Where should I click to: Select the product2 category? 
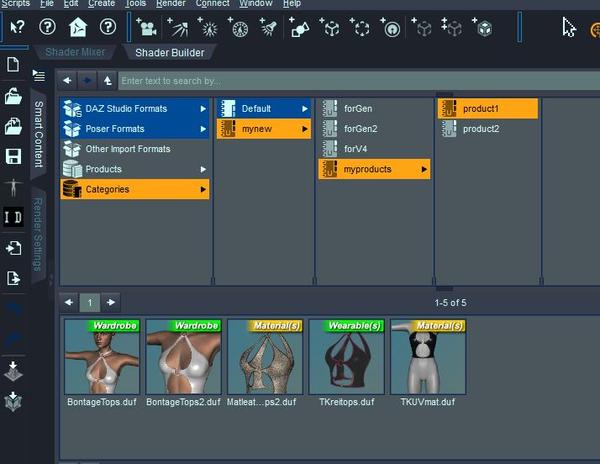[488, 129]
